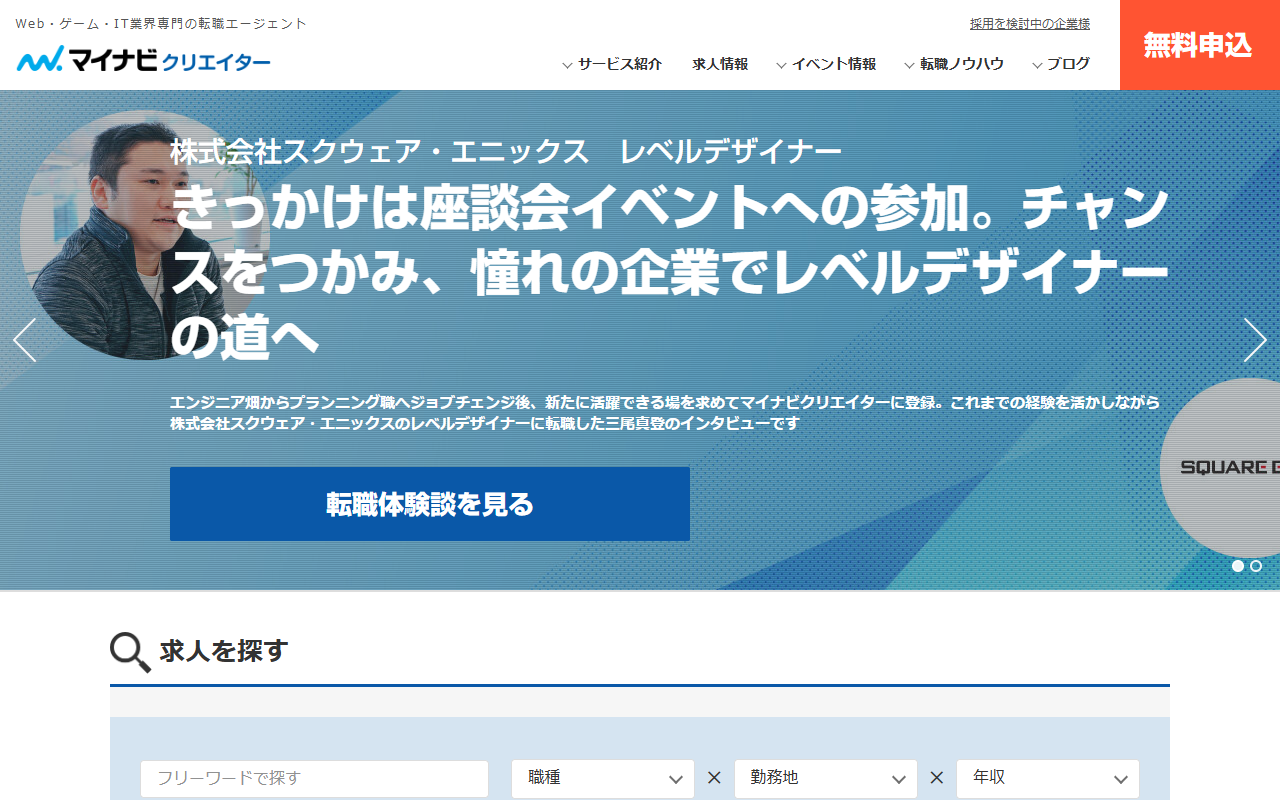Click the Mynavi Creator logo
The width and height of the screenshot is (1280, 800).
tap(143, 61)
